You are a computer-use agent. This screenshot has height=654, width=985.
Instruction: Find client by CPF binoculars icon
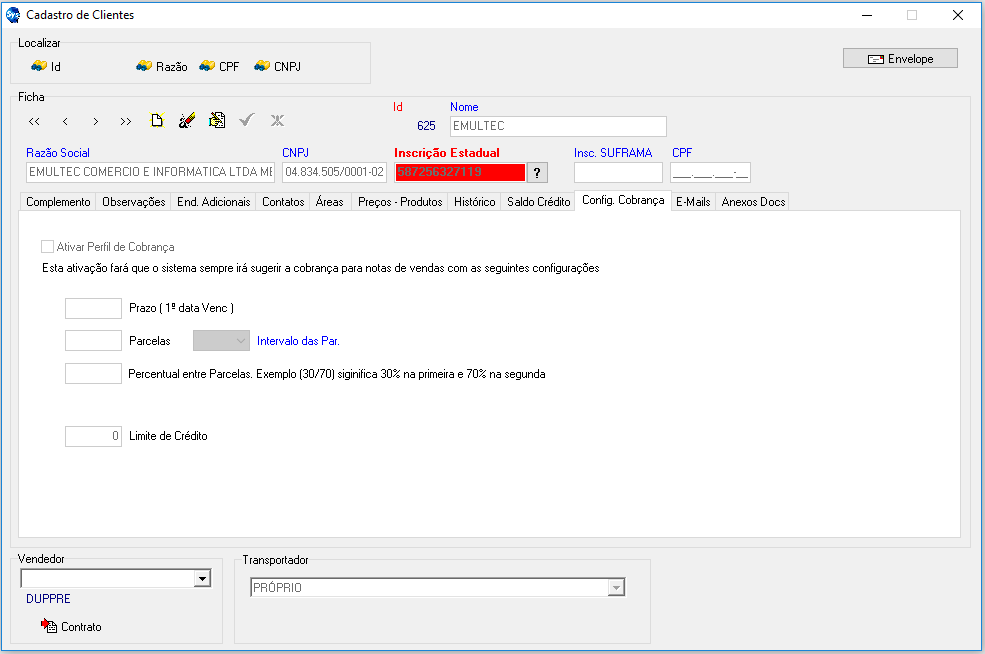(207, 66)
